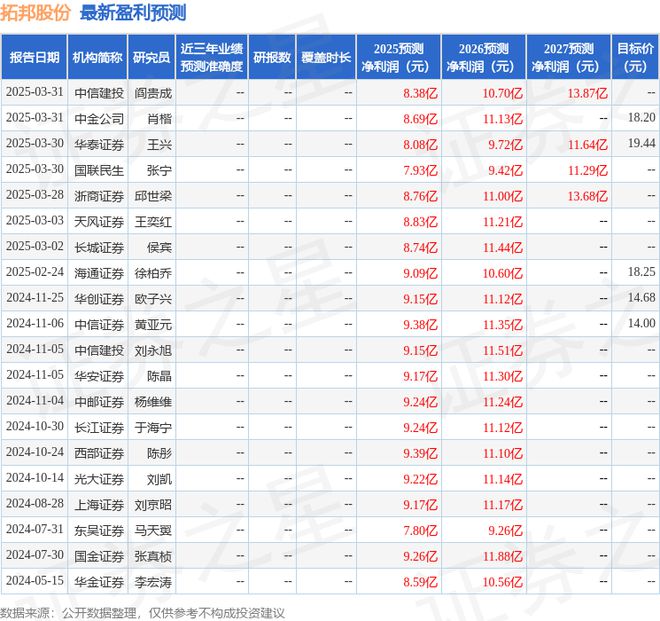Image resolution: width=660 pixels, height=621 pixels.
Task: Select 光大证券 institution cell
Action: (99, 479)
